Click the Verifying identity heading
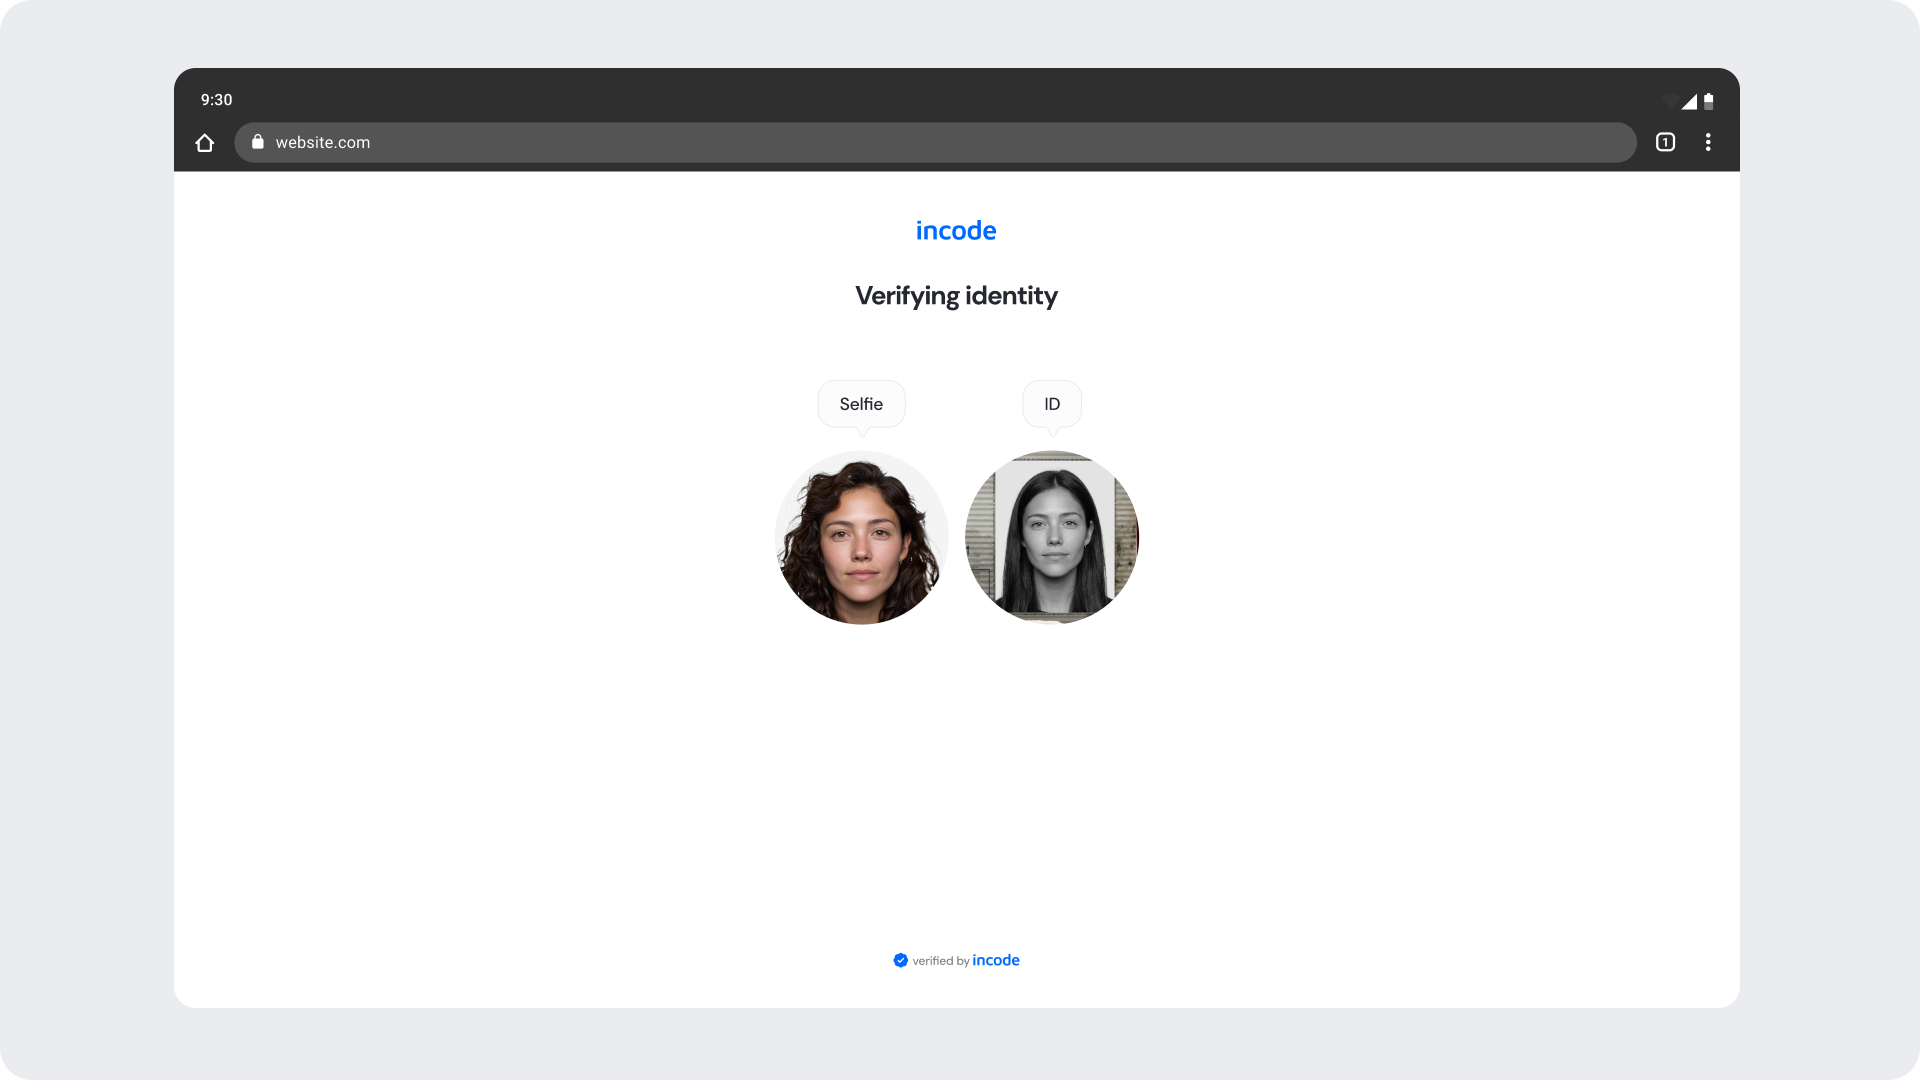The width and height of the screenshot is (1920, 1080). (956, 296)
